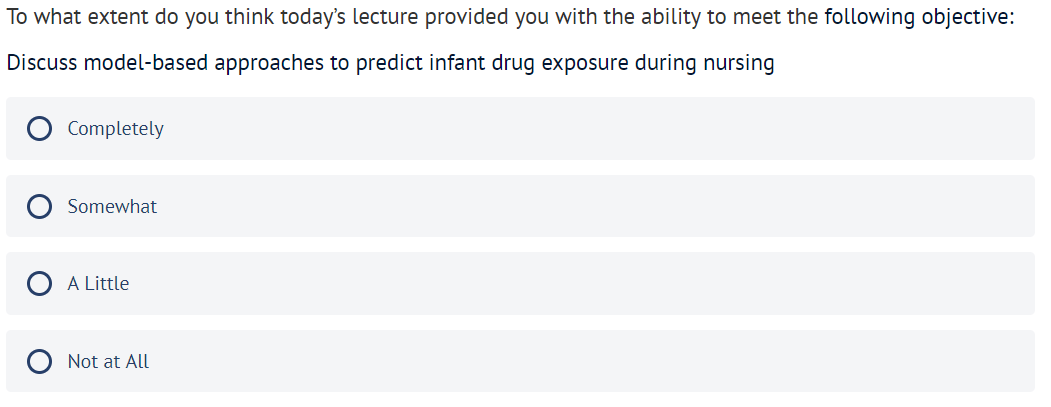Click the blank area of the Not at All row
Screen dimensions: 1051x407
coord(600,361)
